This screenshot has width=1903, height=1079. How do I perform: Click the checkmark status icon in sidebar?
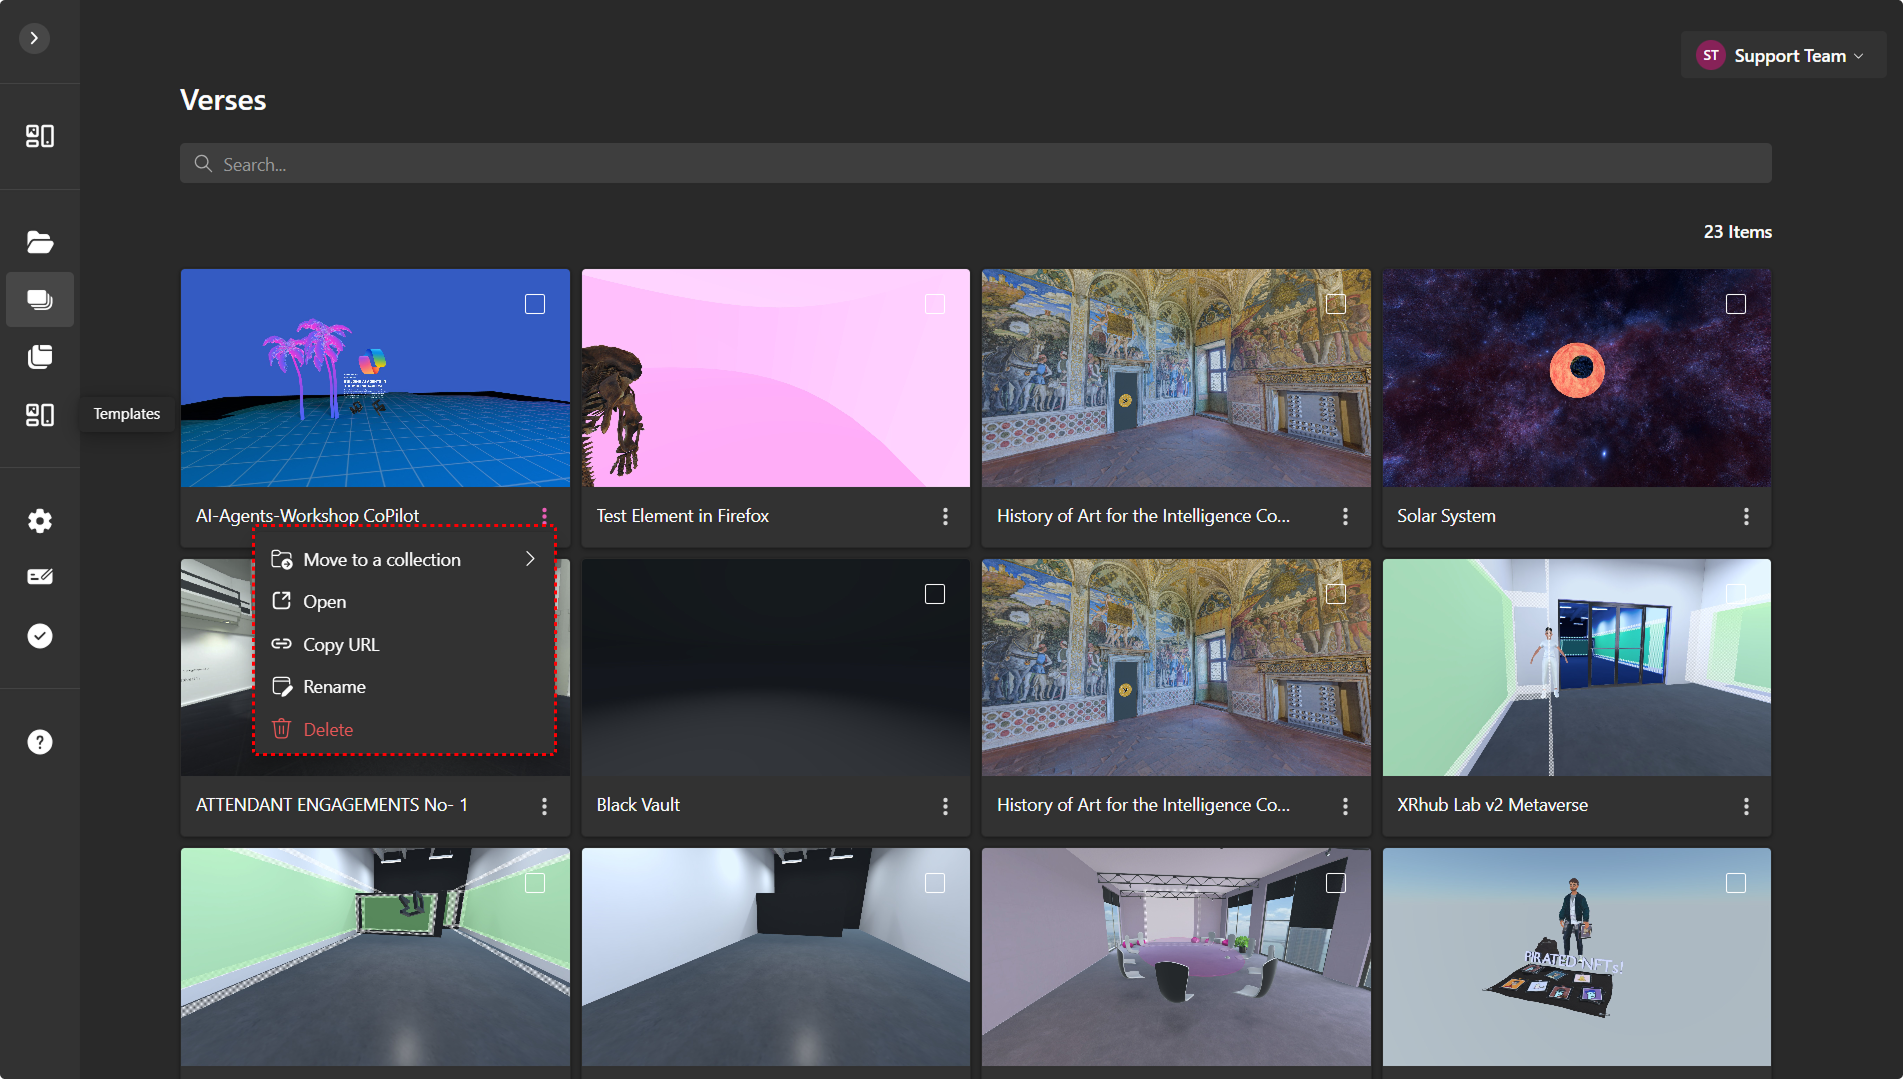coord(40,636)
